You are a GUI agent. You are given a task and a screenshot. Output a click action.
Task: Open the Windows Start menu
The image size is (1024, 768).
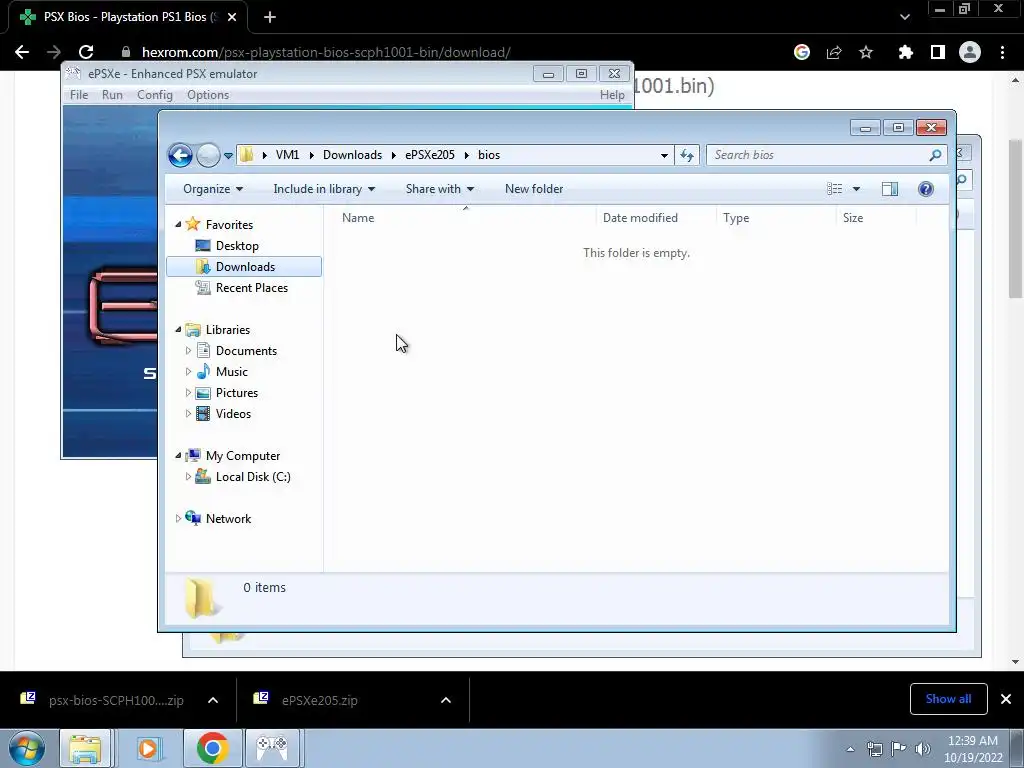(27, 748)
